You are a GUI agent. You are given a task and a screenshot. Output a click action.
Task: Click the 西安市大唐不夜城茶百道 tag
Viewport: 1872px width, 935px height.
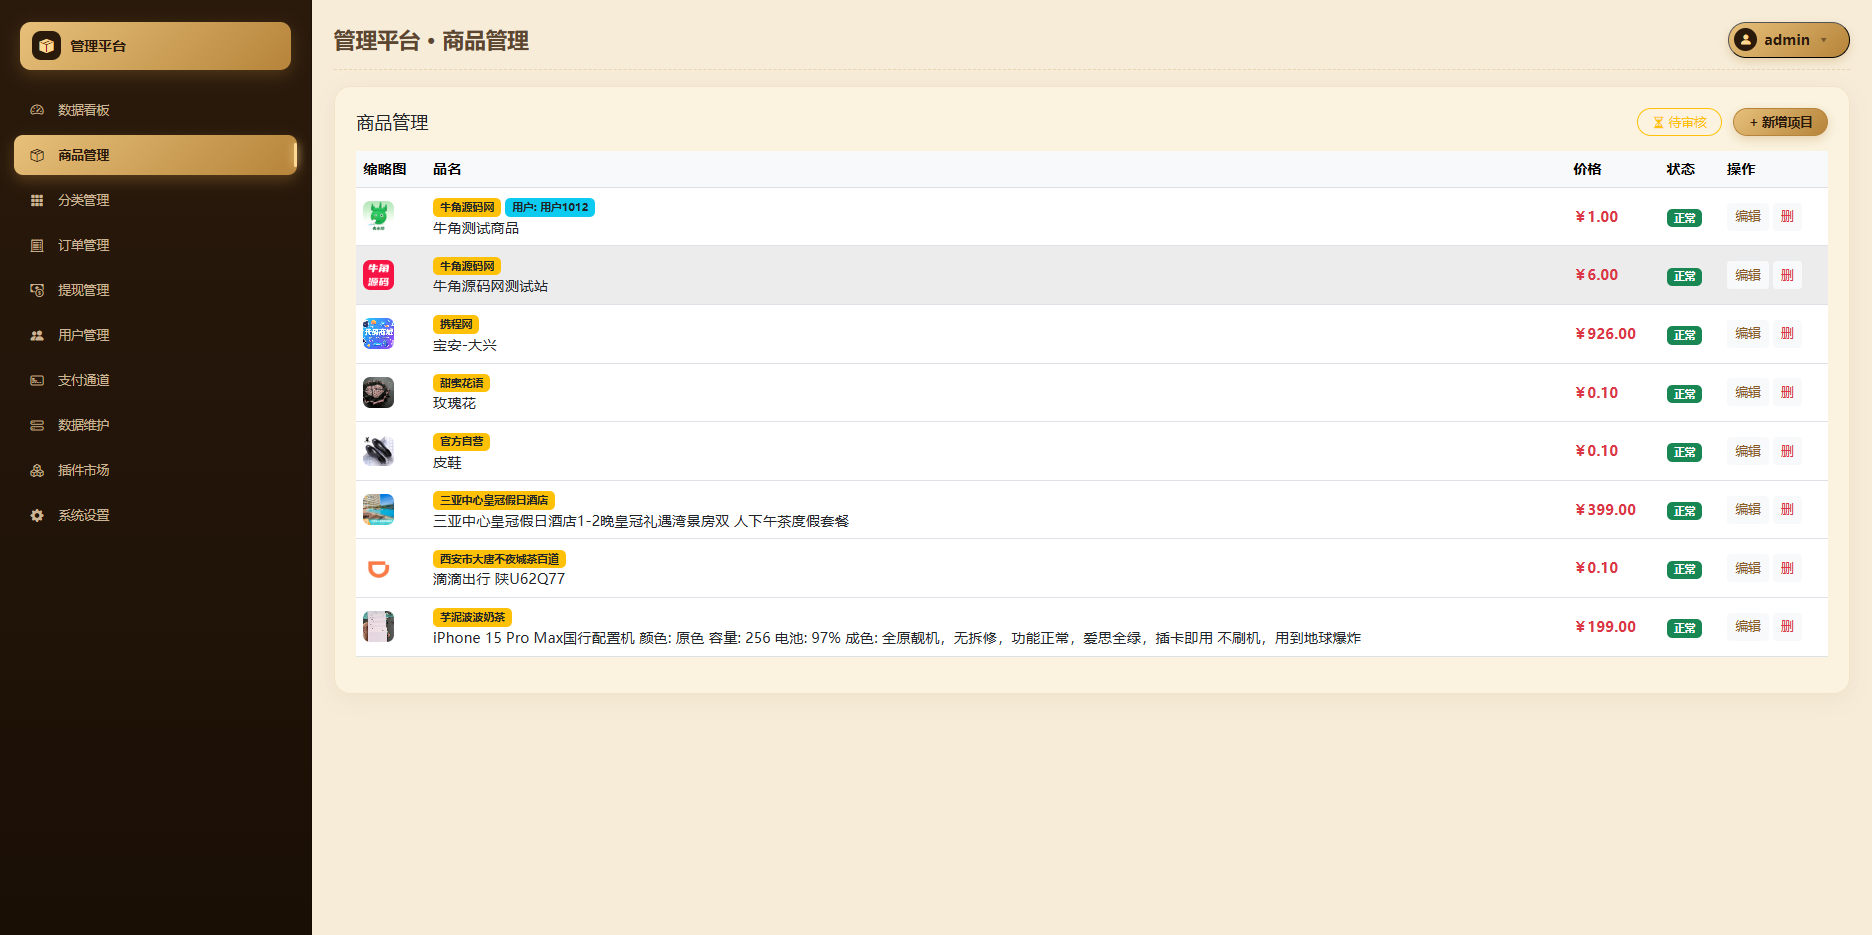[499, 559]
